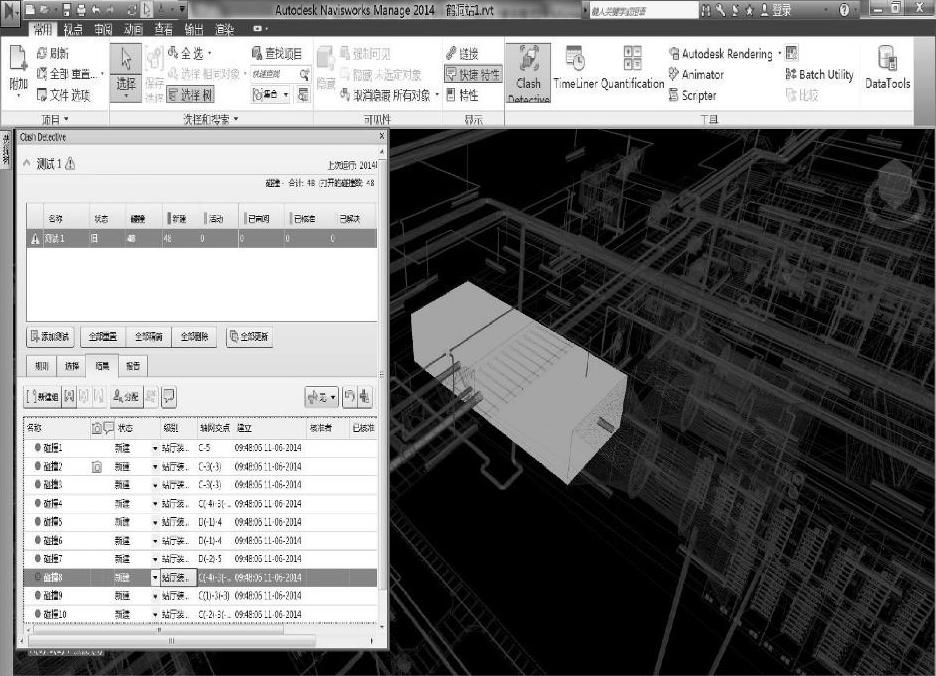Click the 全部更新 (Update All) button
Screen dimensions: 936x676
tap(250, 337)
